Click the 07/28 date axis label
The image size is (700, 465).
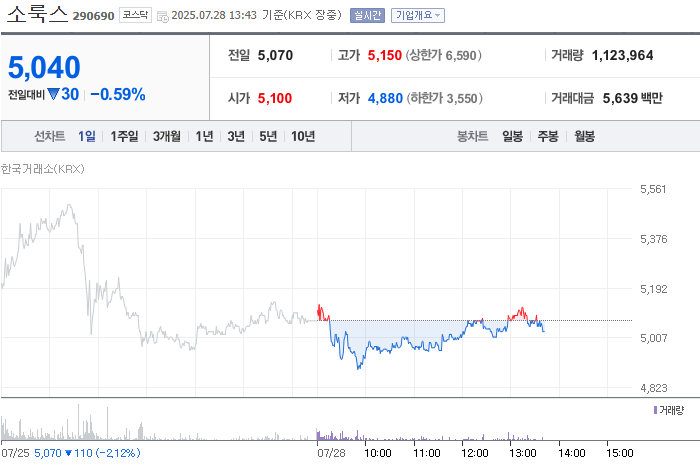[x=331, y=453]
